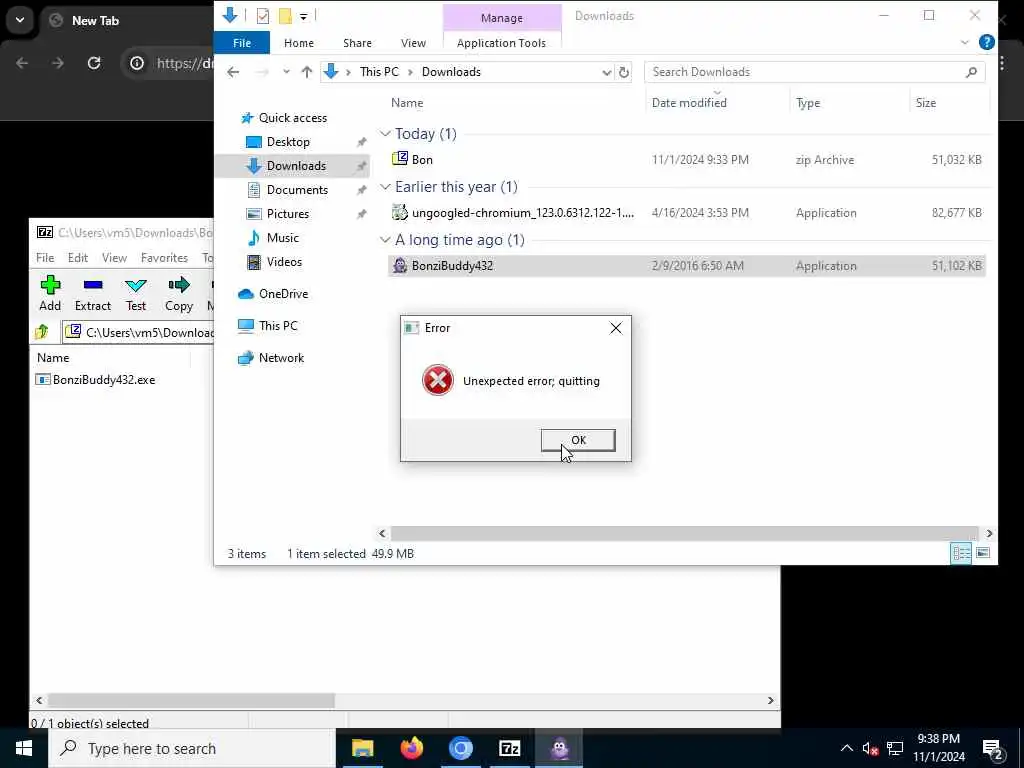Click the red error icon in dialog

(x=438, y=380)
